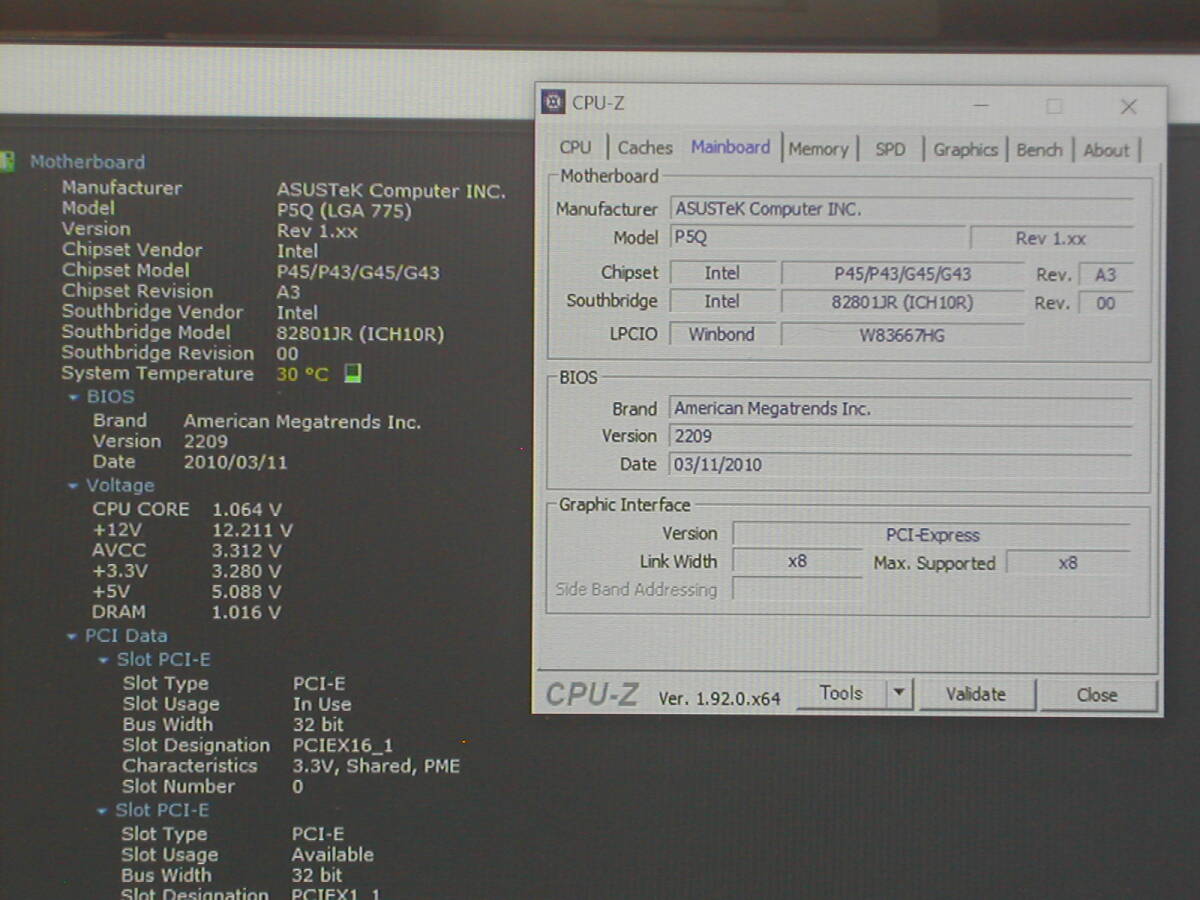Viewport: 1200px width, 900px height.
Task: Click the Close button in CPU-Z
Action: click(x=1097, y=695)
